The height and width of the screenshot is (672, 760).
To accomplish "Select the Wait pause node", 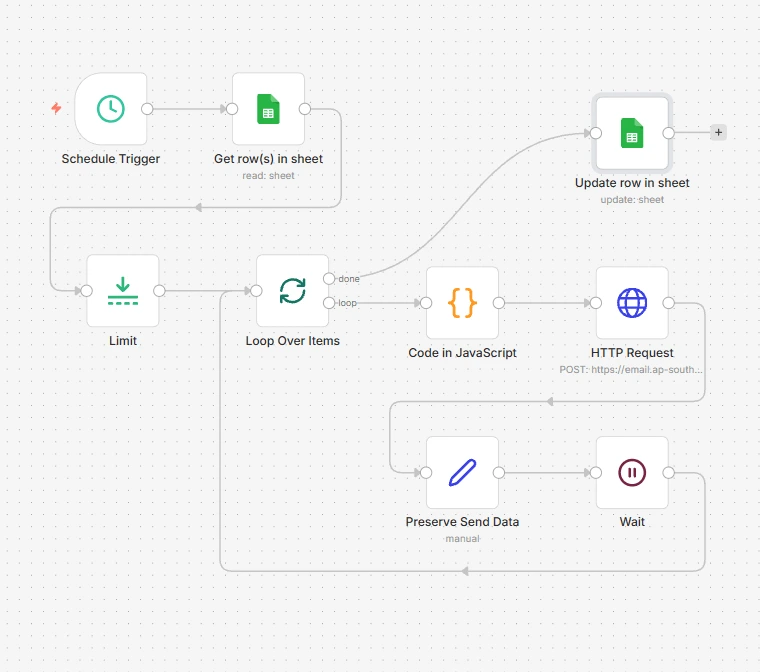I will pyautogui.click(x=632, y=472).
